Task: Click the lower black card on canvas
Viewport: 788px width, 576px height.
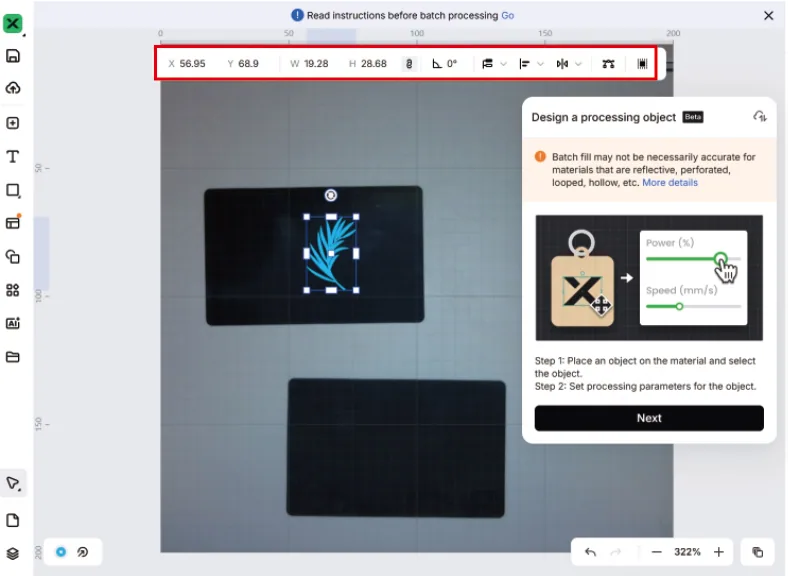Action: point(396,448)
